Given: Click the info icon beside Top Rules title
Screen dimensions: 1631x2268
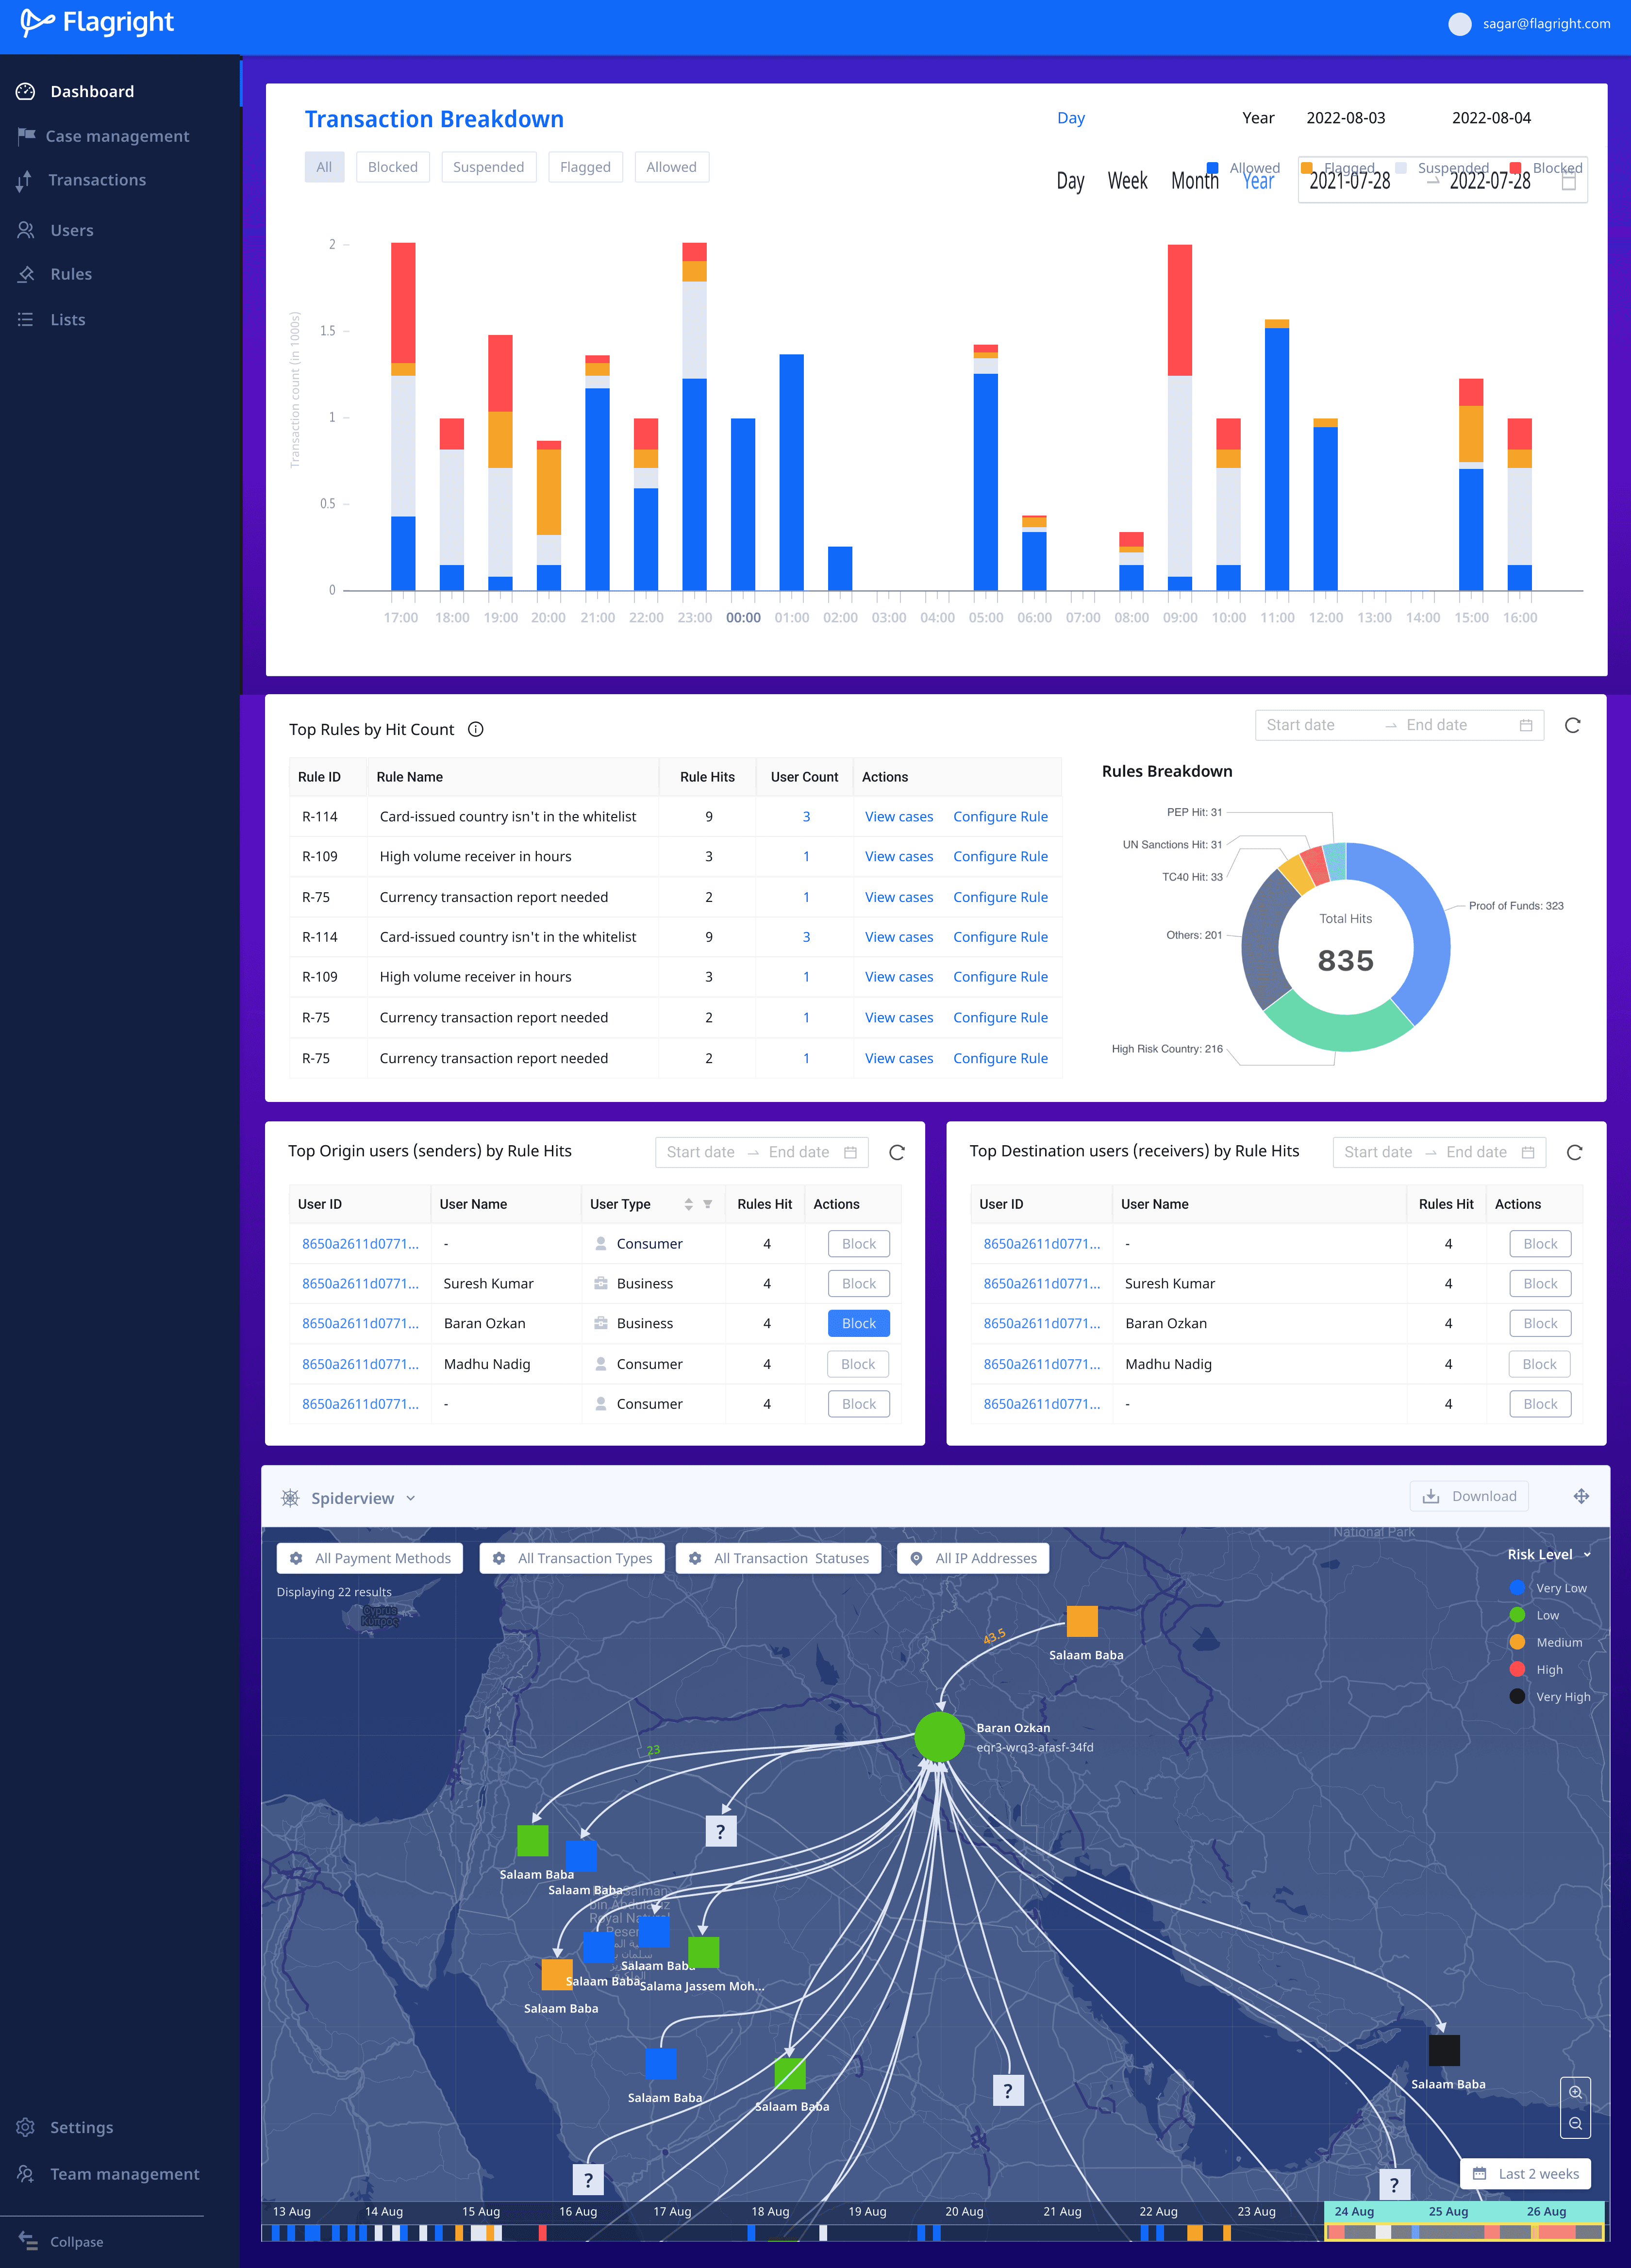Looking at the screenshot, I should (x=476, y=729).
